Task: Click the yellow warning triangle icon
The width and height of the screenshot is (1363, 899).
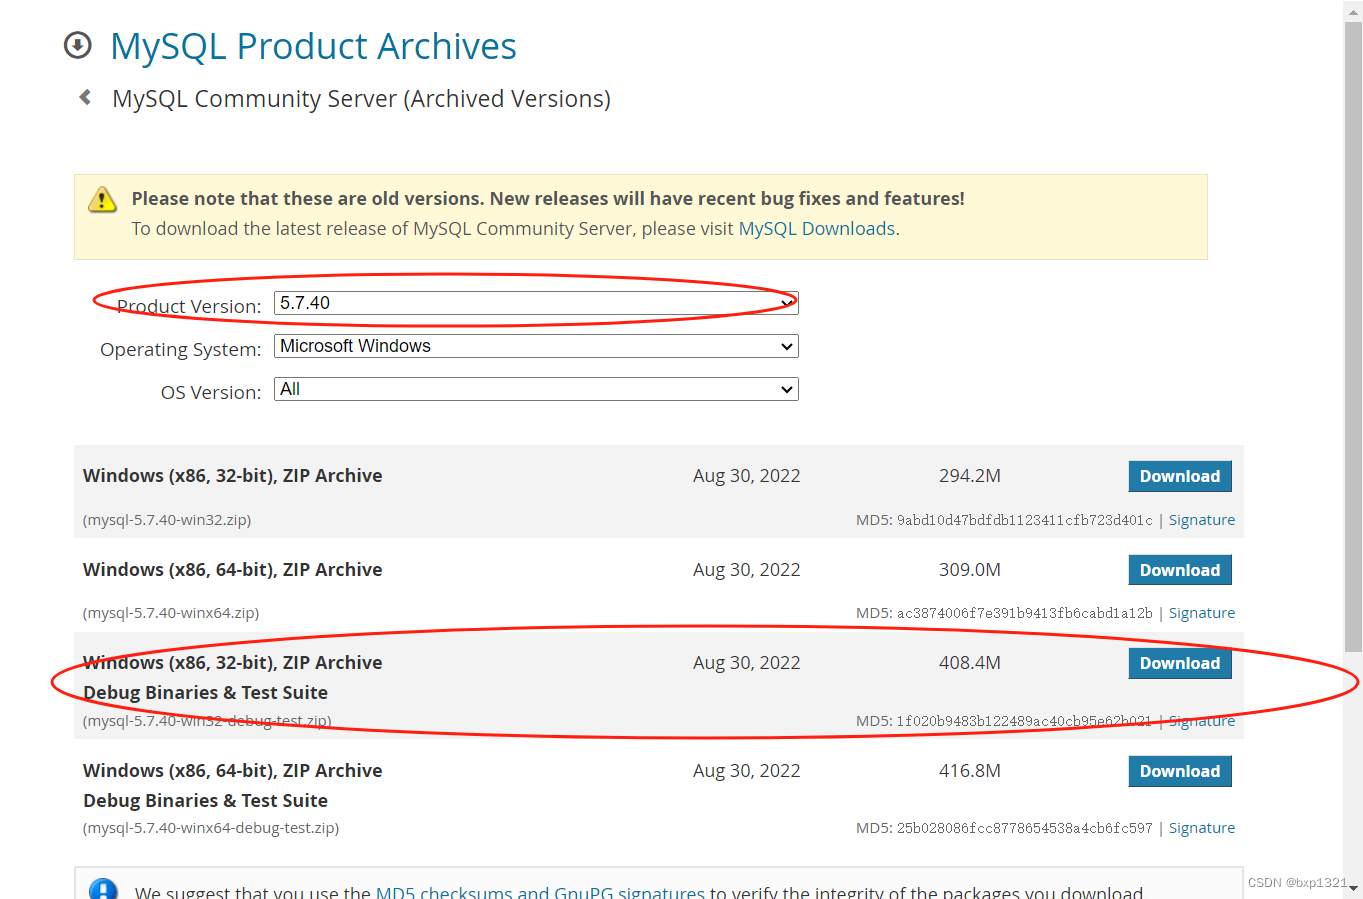Action: pyautogui.click(x=102, y=199)
